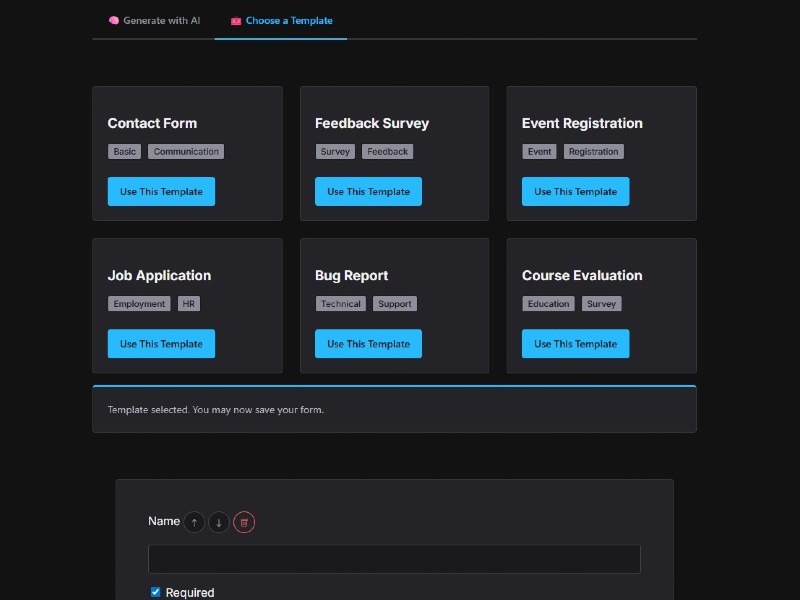Use the Course Evaluation template
Image resolution: width=800 pixels, height=600 pixels.
tap(575, 343)
